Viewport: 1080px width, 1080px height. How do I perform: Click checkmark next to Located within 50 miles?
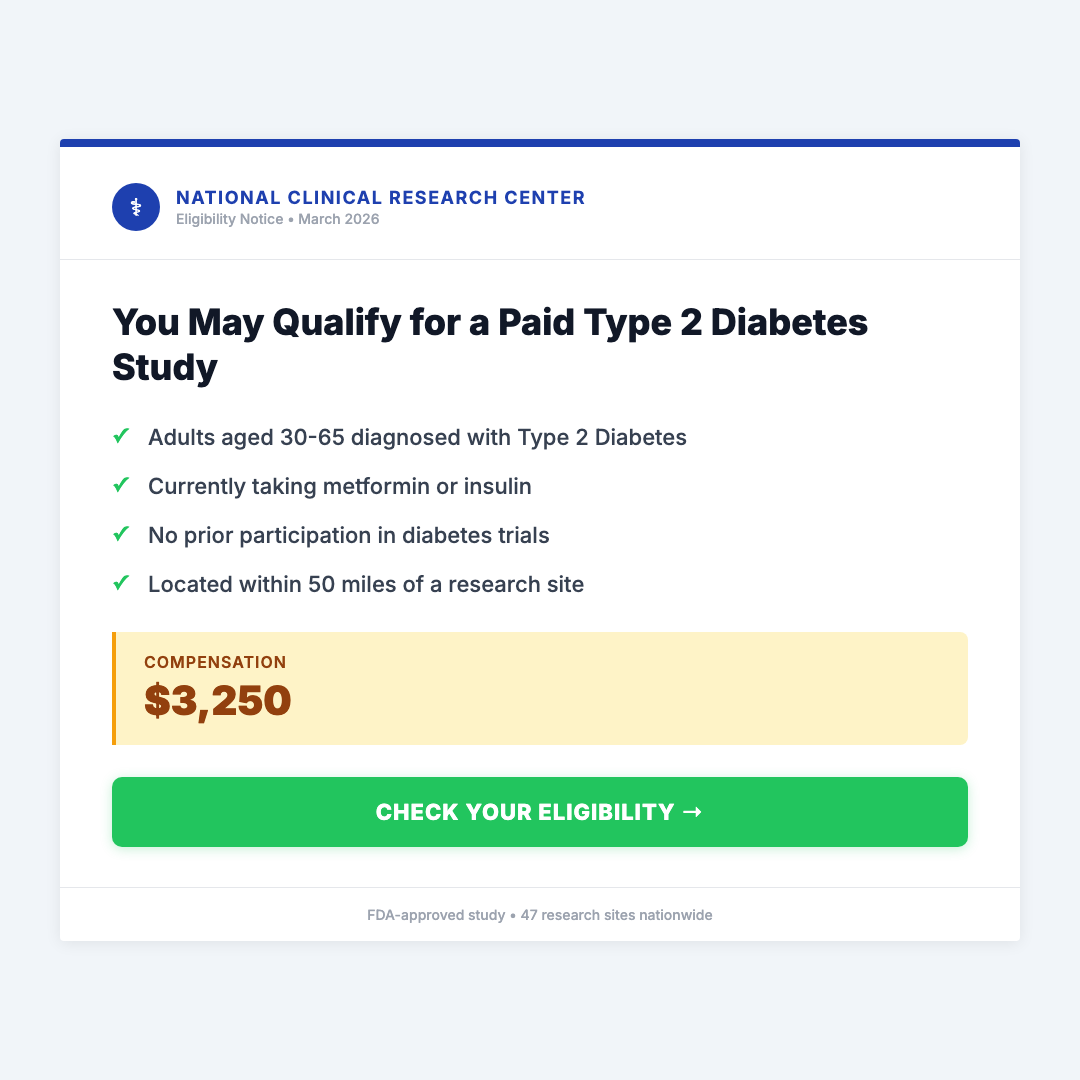click(121, 583)
